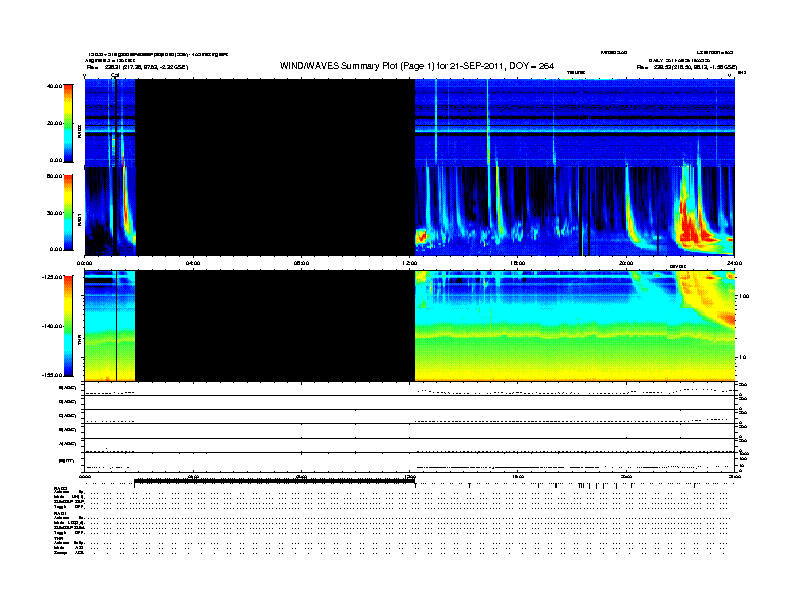This screenshot has height=612, width=792.
Task: Click the WIND/WAVES Summary Plot title
Action: coord(417,66)
